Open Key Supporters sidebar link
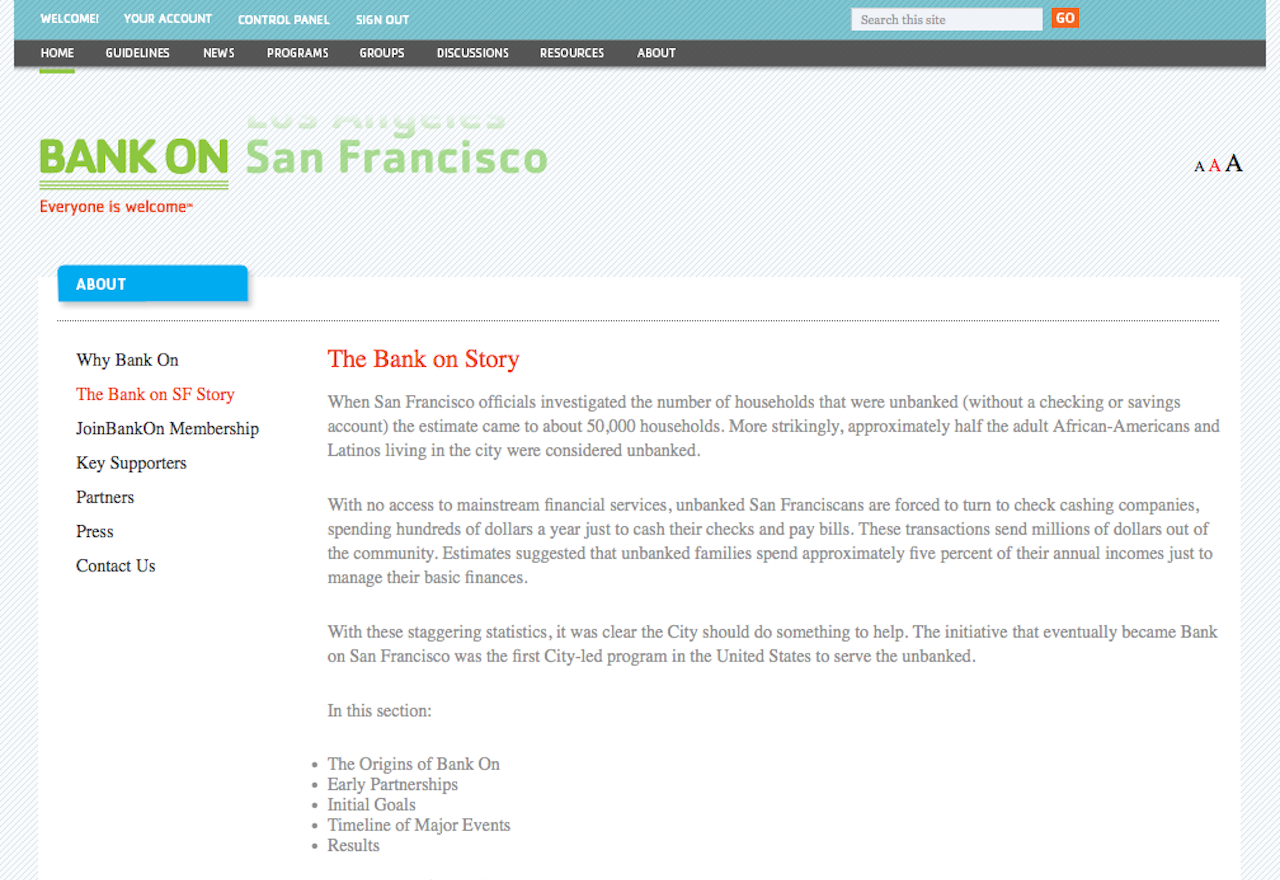 [131, 463]
